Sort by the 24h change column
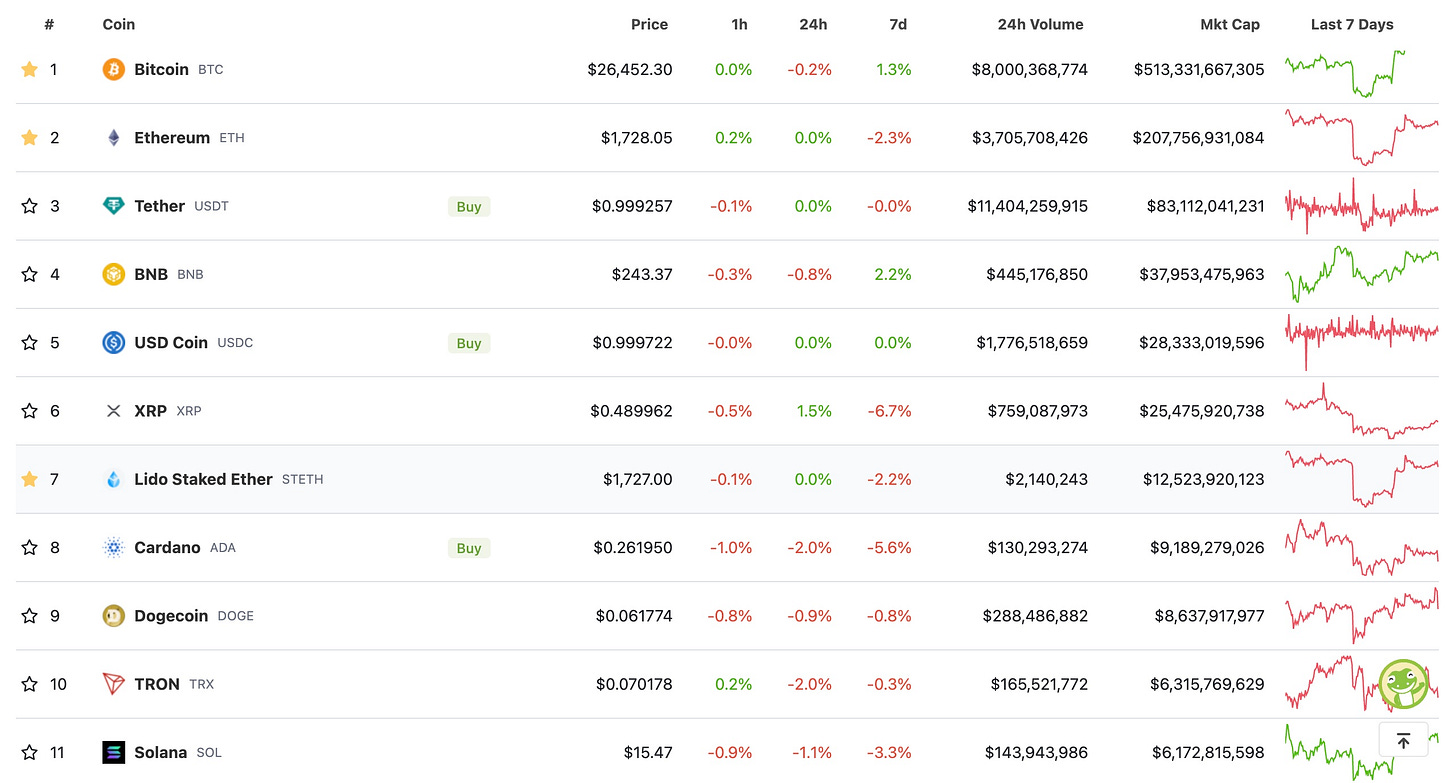Screen dimensions: 1456x783 click(x=813, y=24)
